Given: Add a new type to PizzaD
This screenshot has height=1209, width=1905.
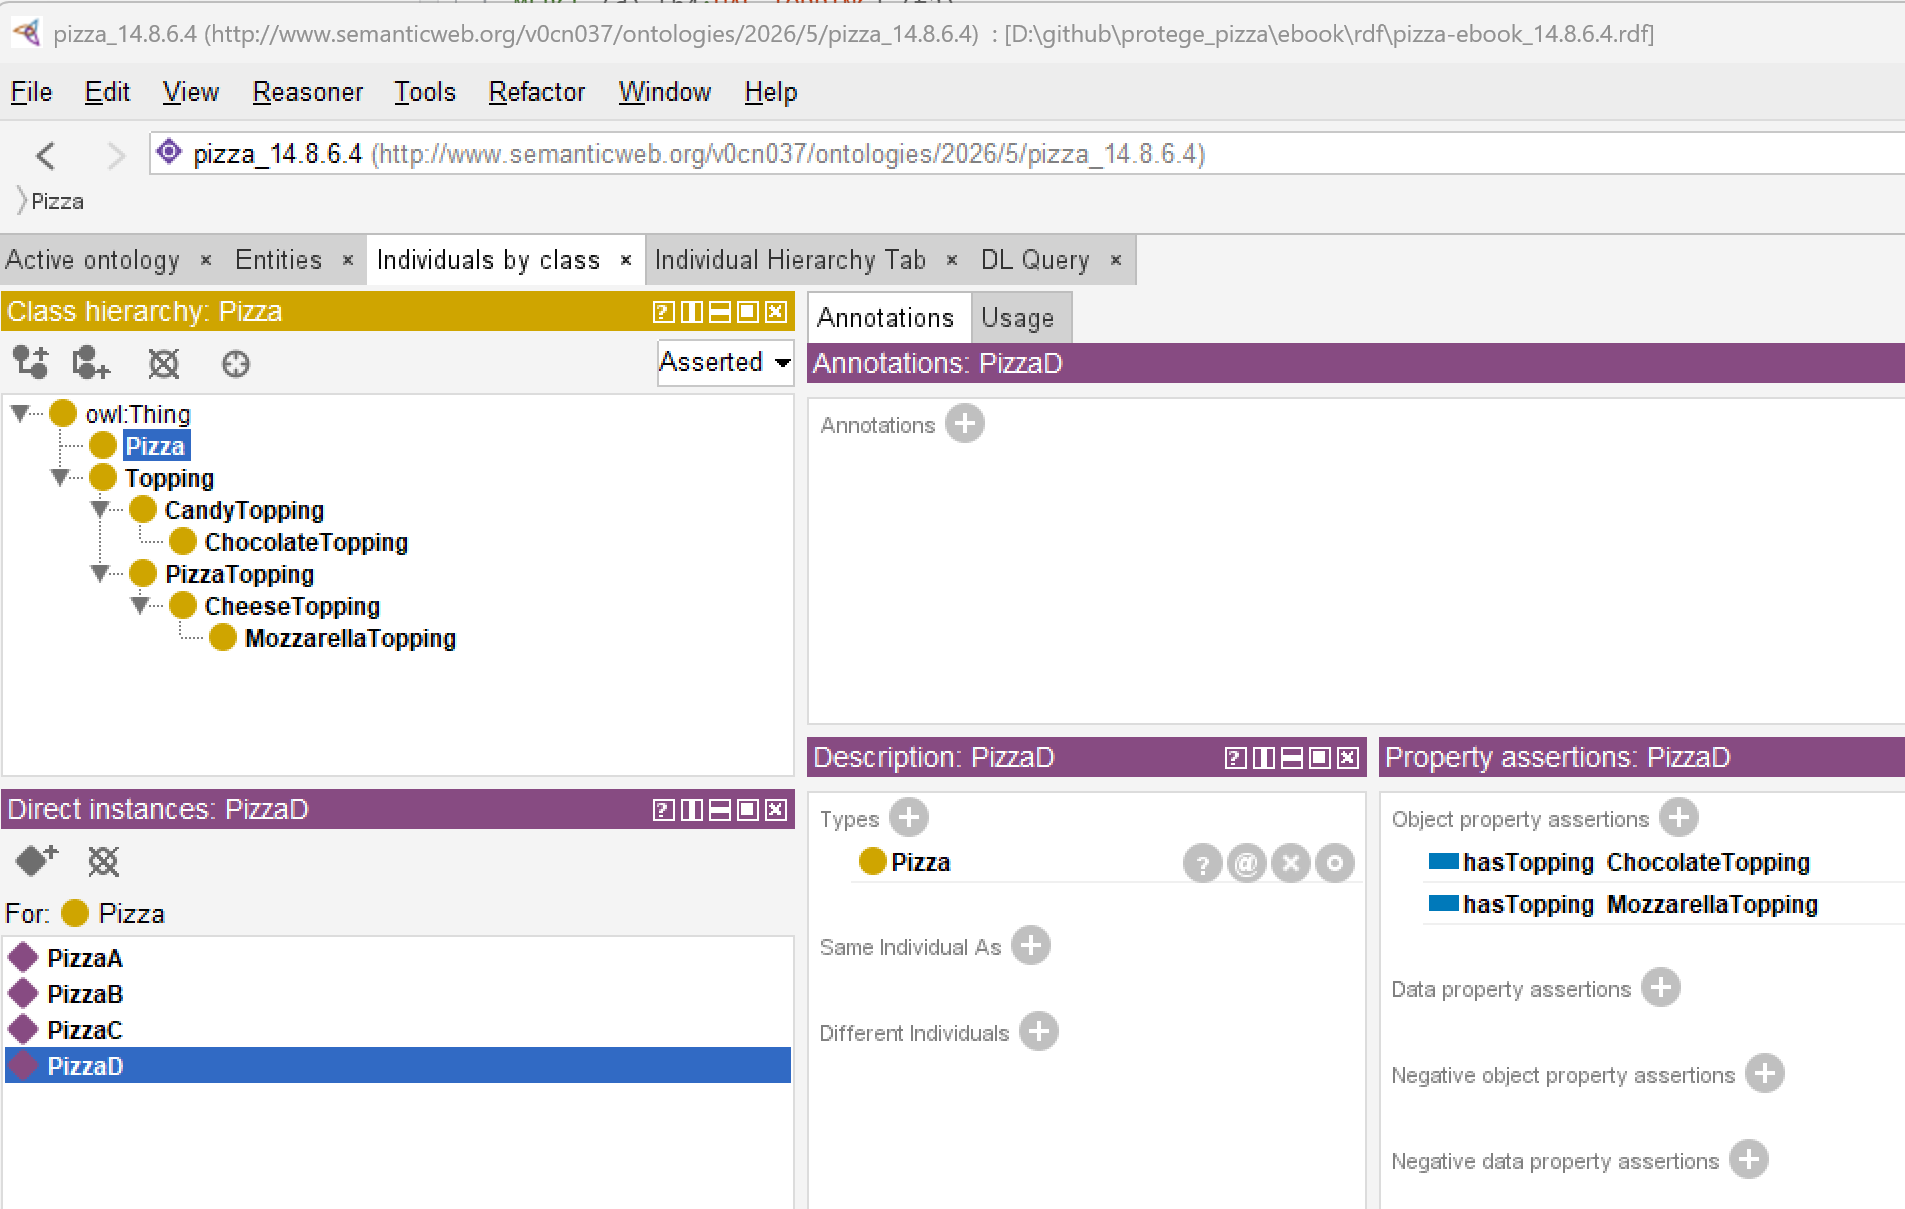Looking at the screenshot, I should coord(909,818).
